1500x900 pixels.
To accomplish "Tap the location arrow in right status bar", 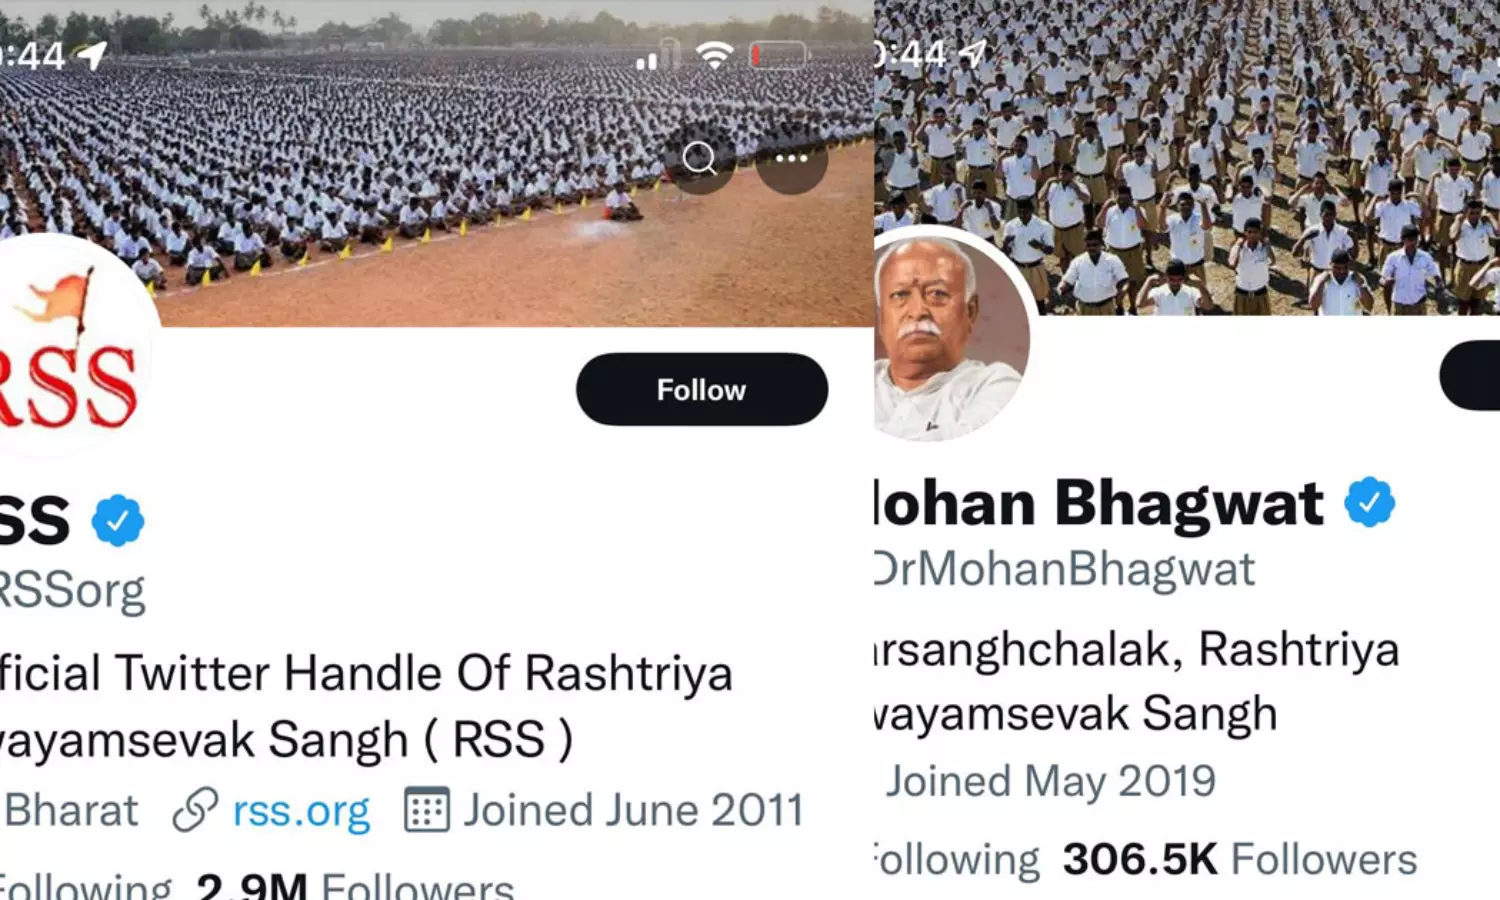I will [974, 53].
